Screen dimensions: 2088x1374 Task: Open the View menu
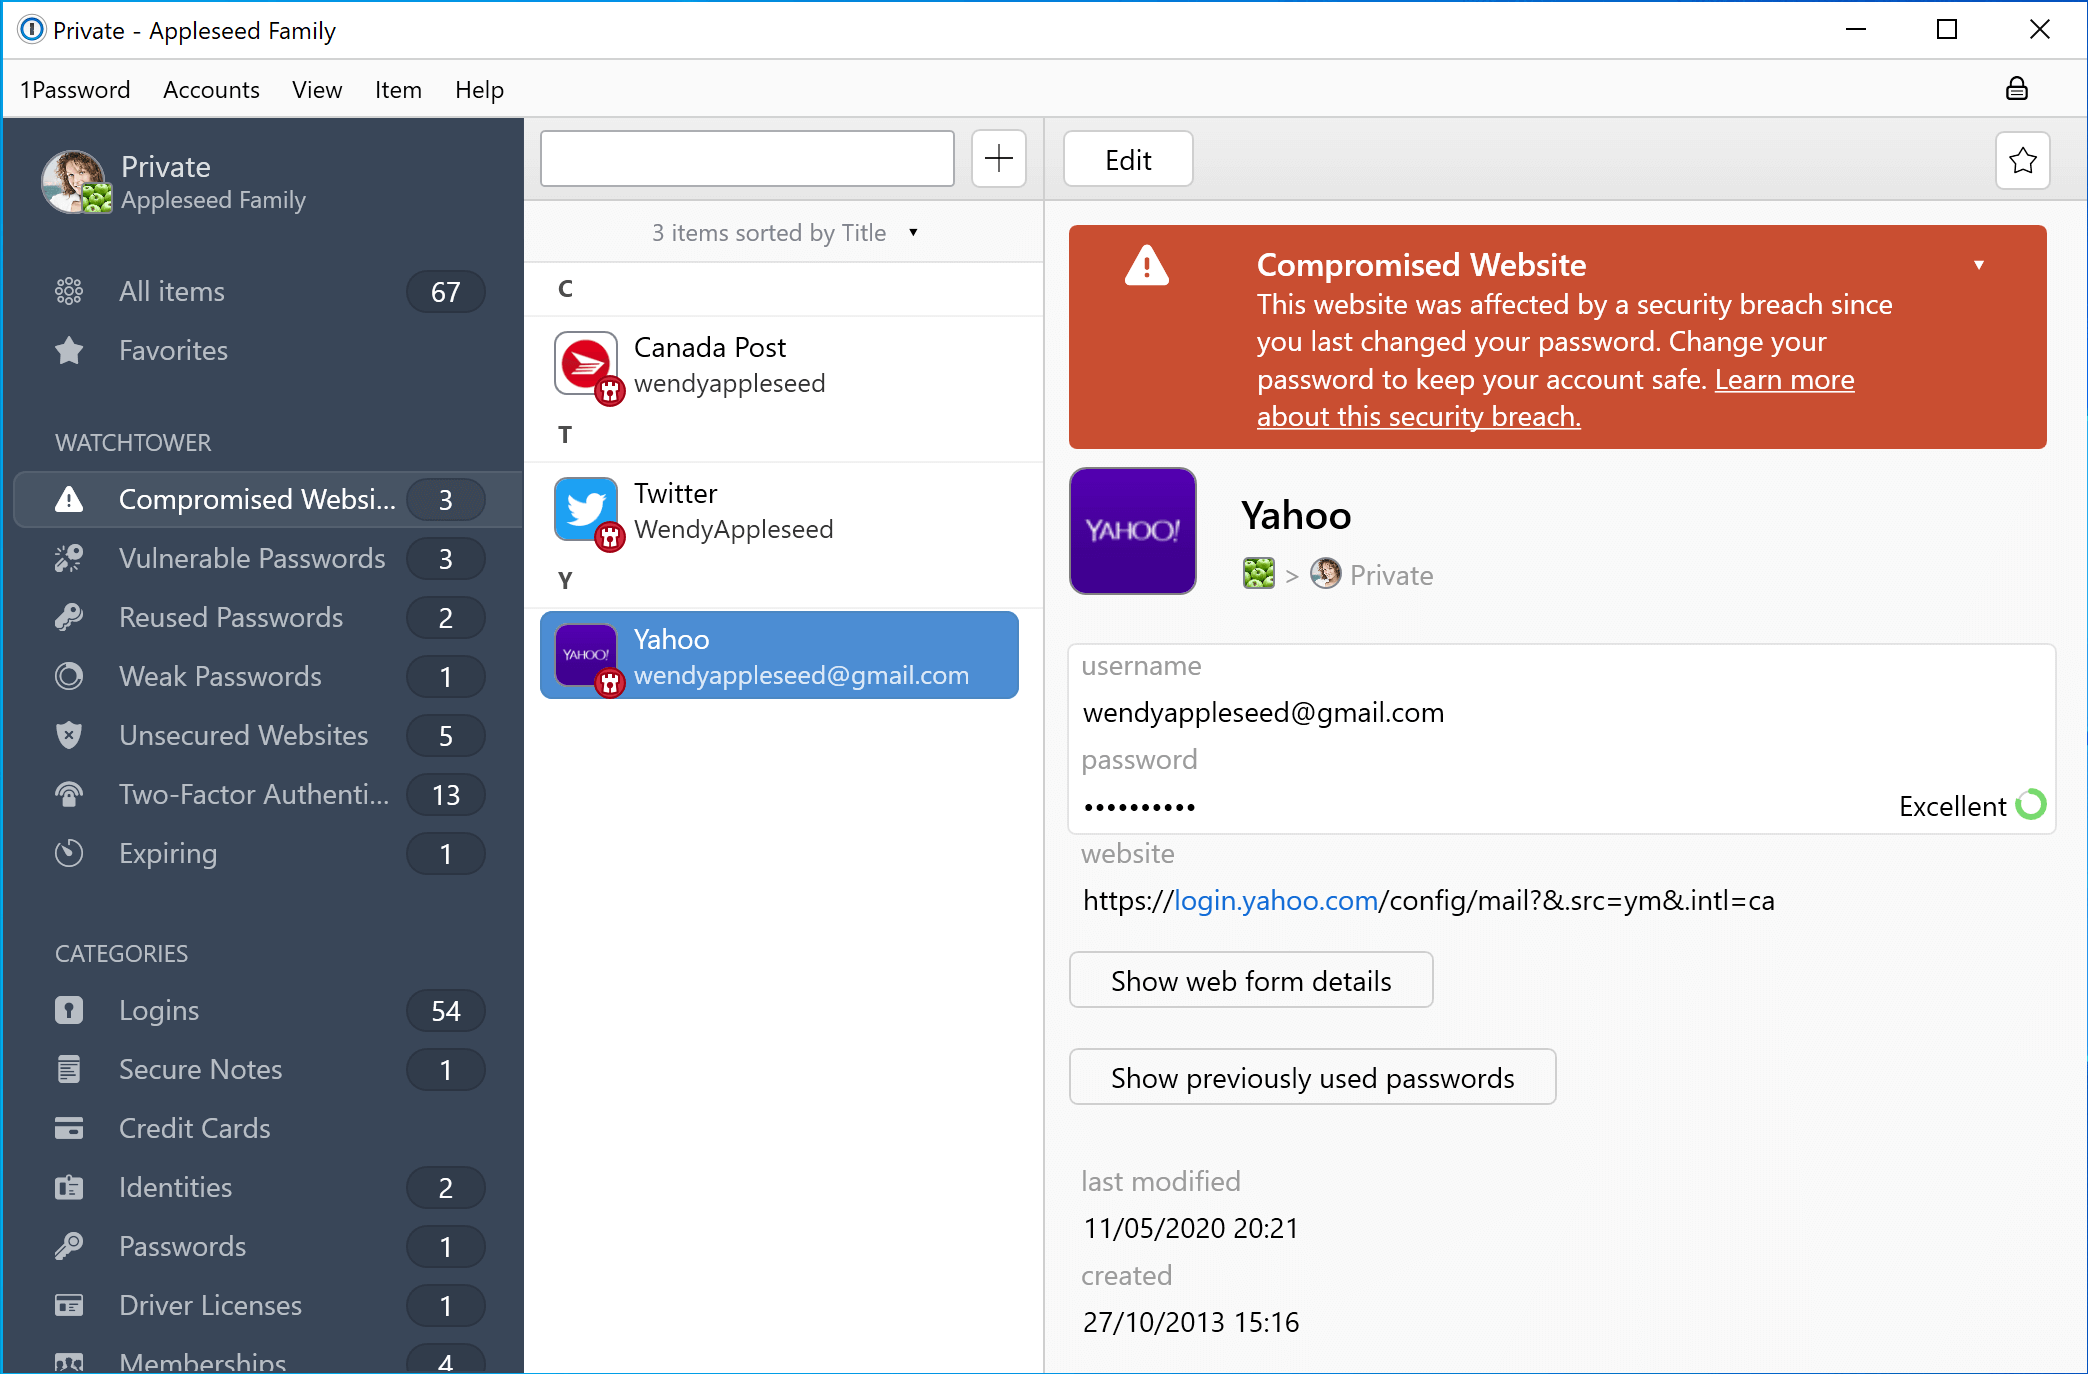point(317,90)
